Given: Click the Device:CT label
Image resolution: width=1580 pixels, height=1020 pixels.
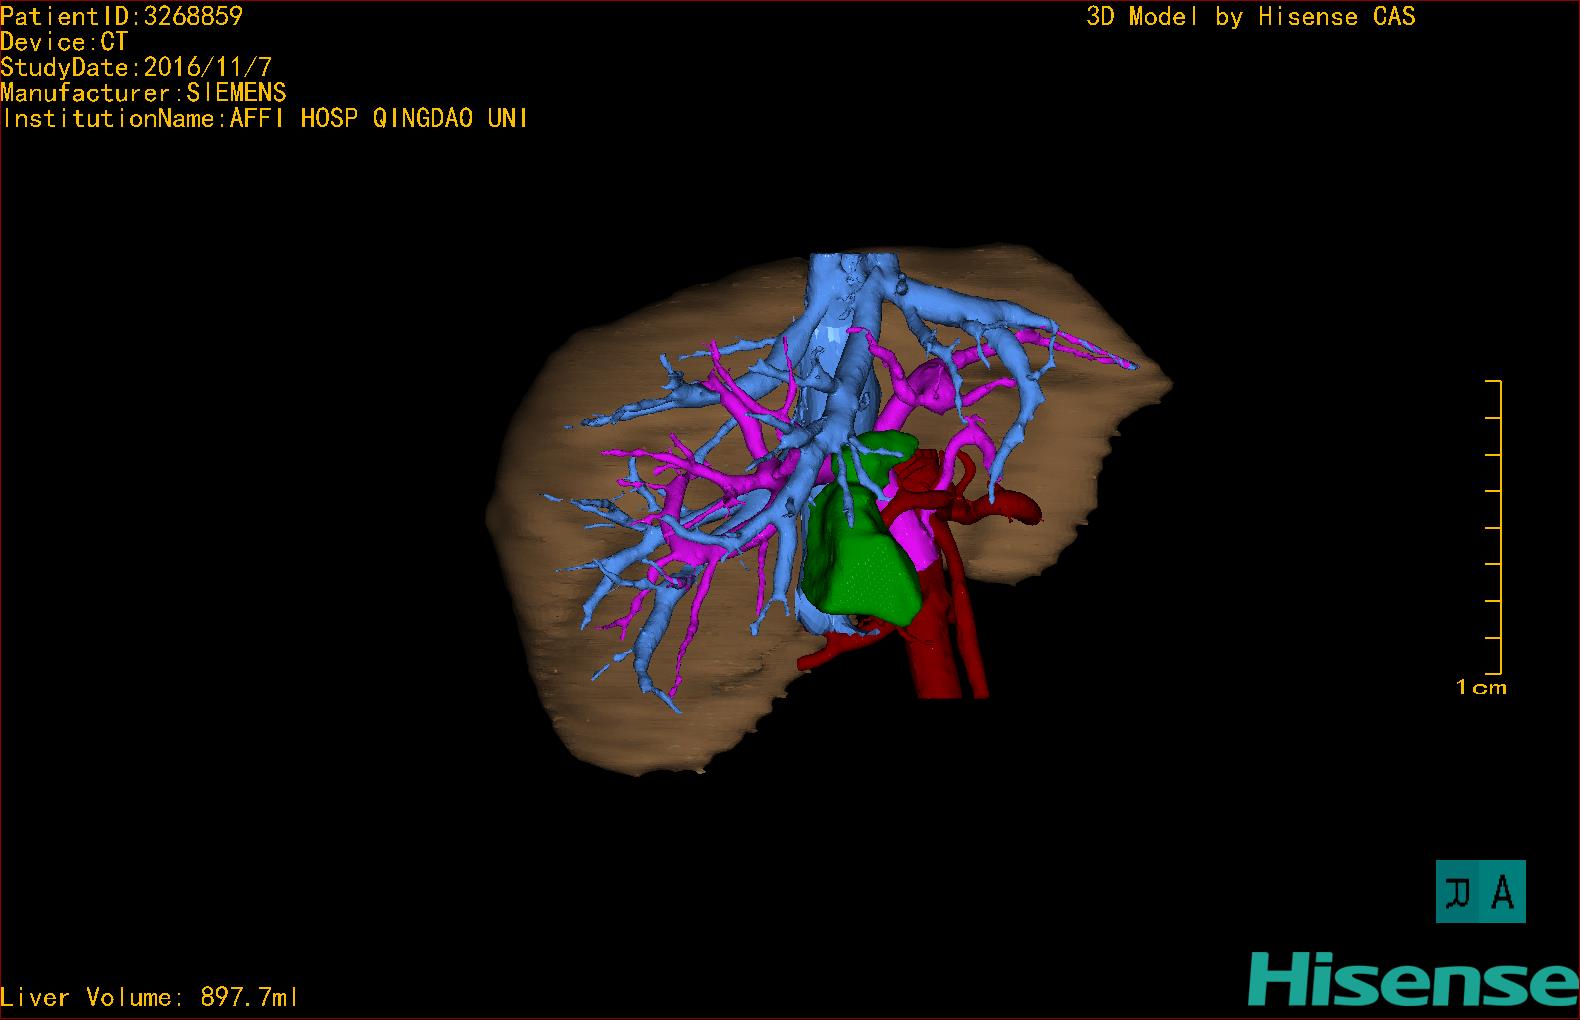Looking at the screenshot, I should [64, 42].
